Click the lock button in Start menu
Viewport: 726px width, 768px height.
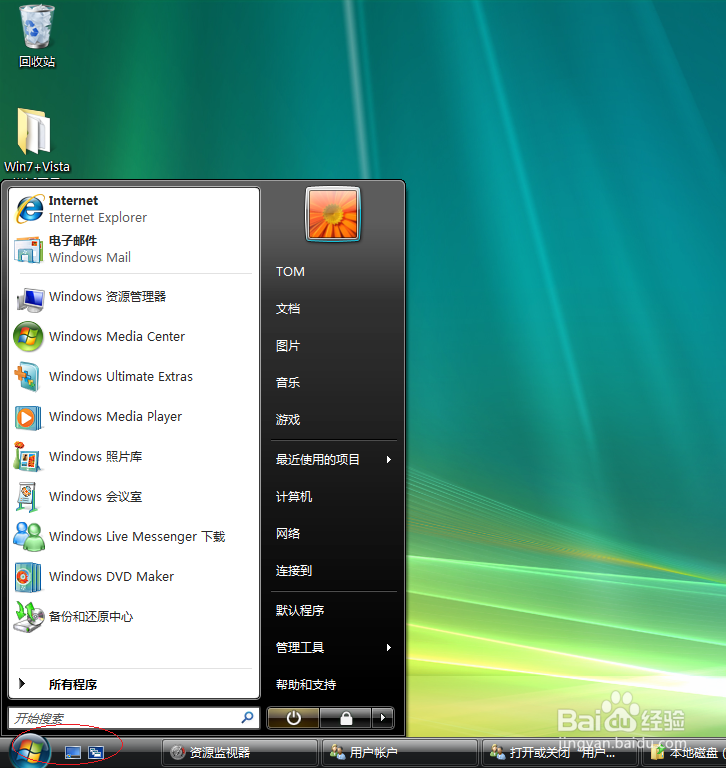click(346, 719)
